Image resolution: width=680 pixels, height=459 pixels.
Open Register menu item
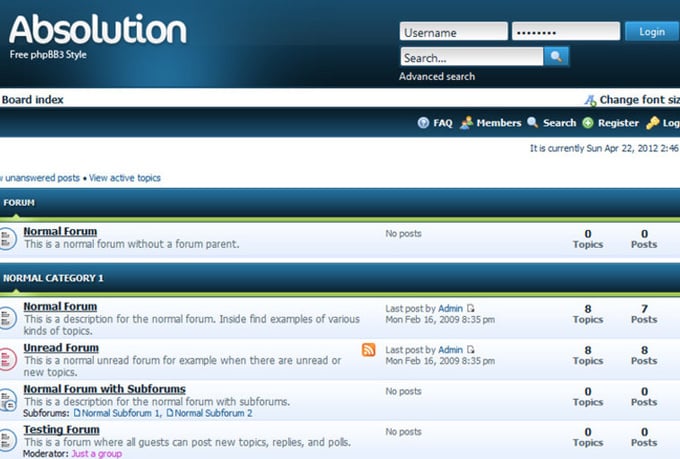pyautogui.click(x=618, y=123)
